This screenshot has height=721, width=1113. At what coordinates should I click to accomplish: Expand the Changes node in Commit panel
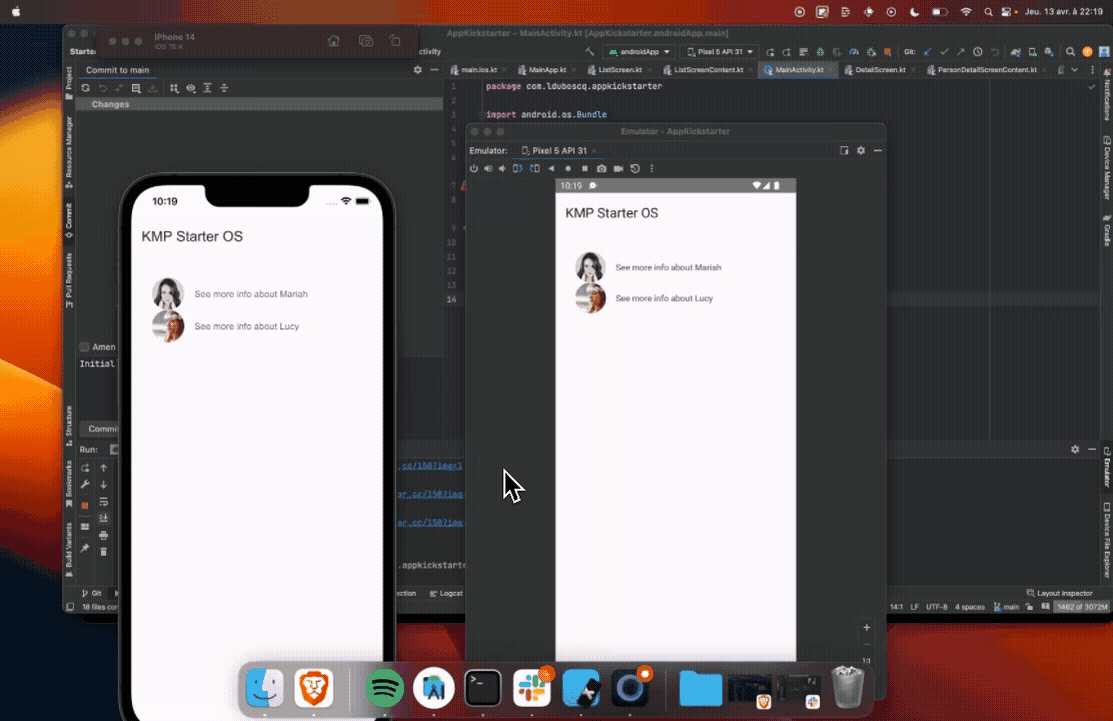[84, 104]
